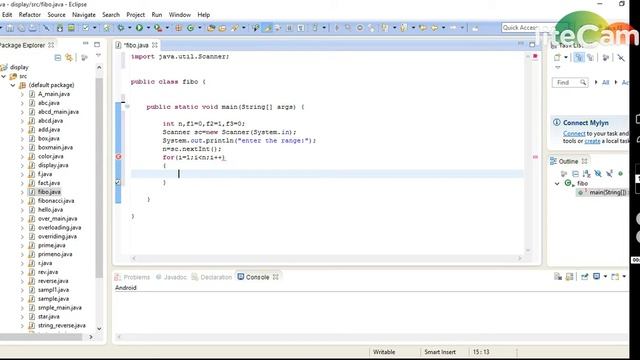Viewport: 640px width, 360px height.
Task: Open the Navigate menu
Action: (x=84, y=15)
